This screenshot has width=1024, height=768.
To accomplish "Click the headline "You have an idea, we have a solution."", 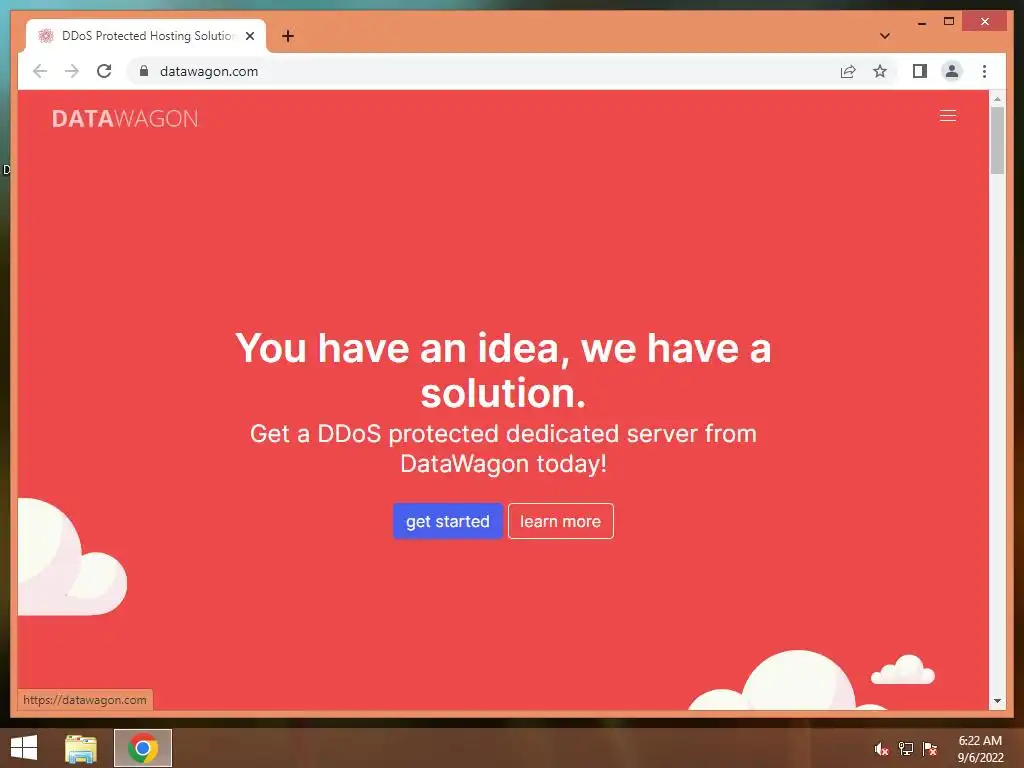I will (x=503, y=370).
